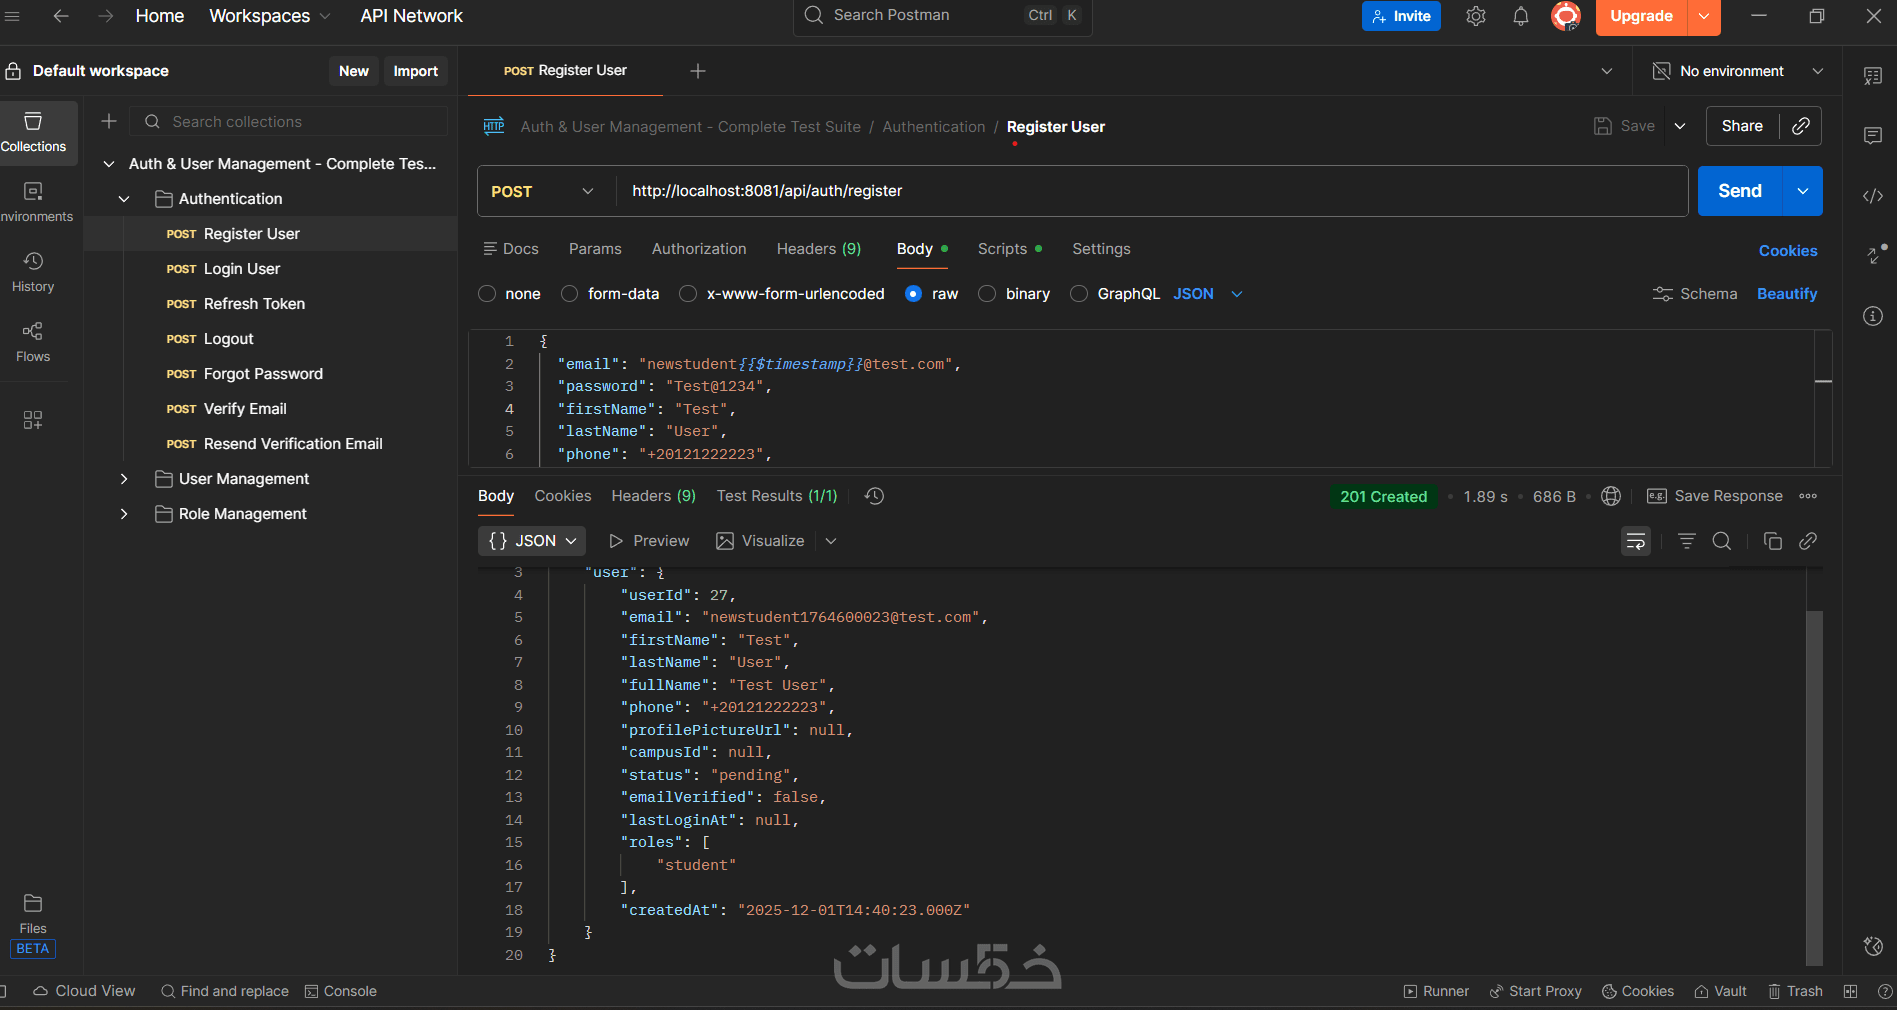Copy the response body
Screen dimensions: 1897x1010
(x=1773, y=541)
